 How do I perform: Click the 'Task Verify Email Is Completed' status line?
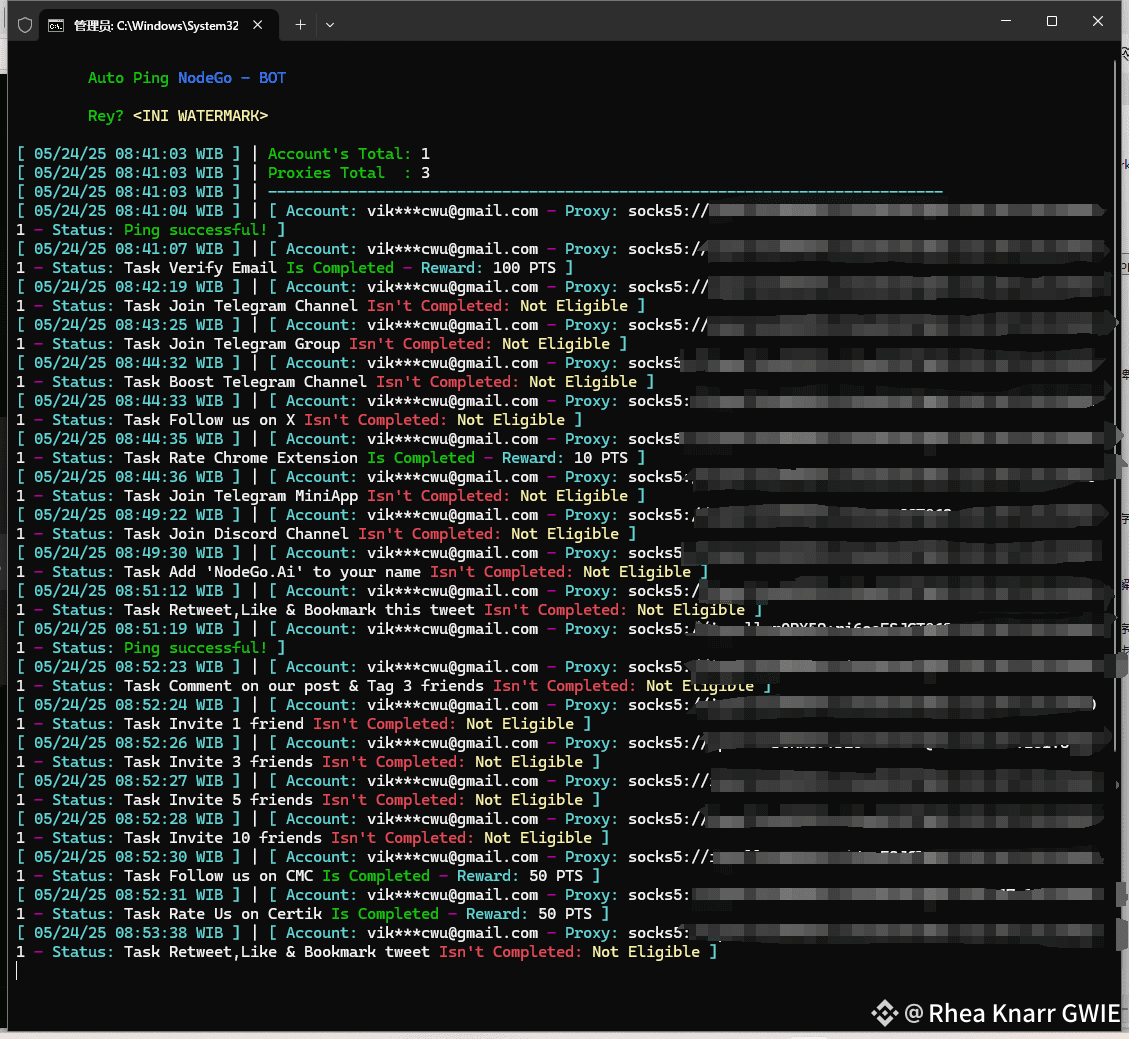(x=295, y=268)
